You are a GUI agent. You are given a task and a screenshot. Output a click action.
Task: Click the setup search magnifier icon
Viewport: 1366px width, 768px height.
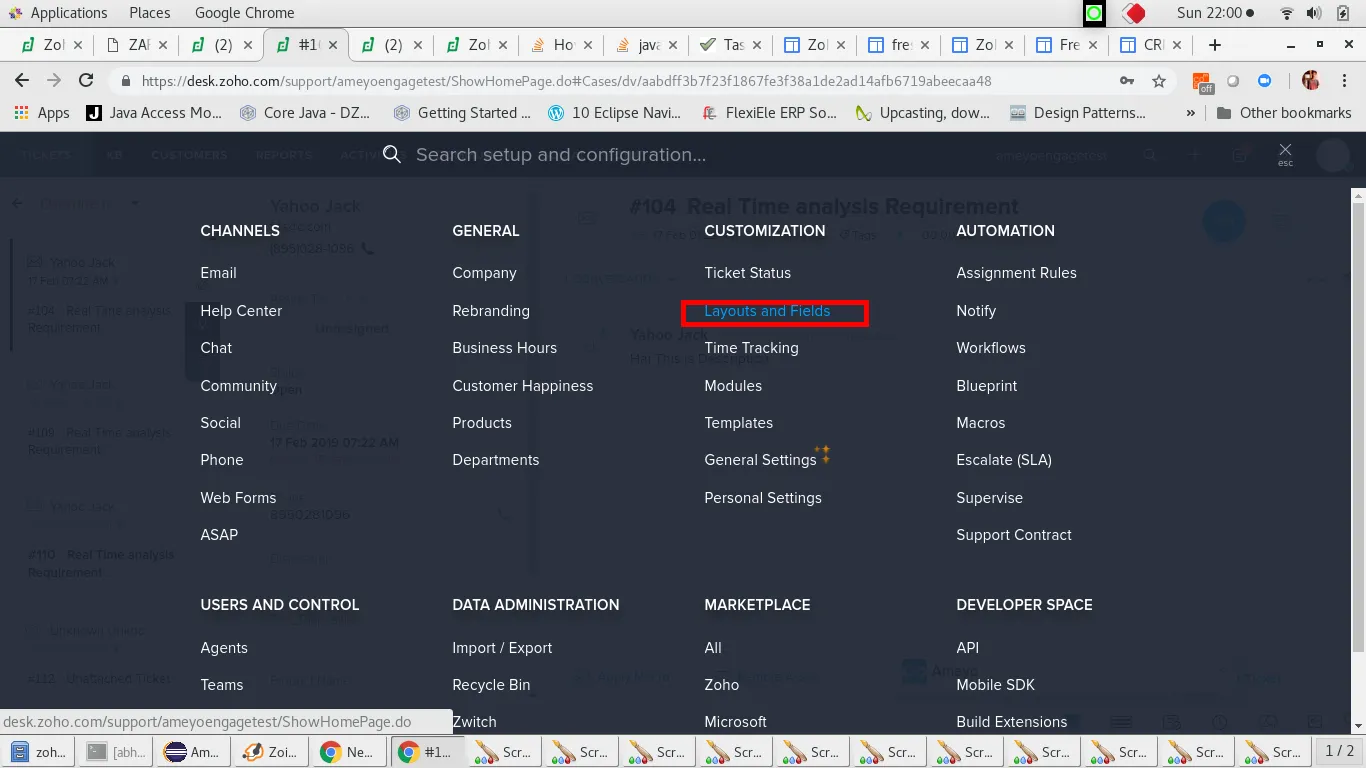coord(392,154)
